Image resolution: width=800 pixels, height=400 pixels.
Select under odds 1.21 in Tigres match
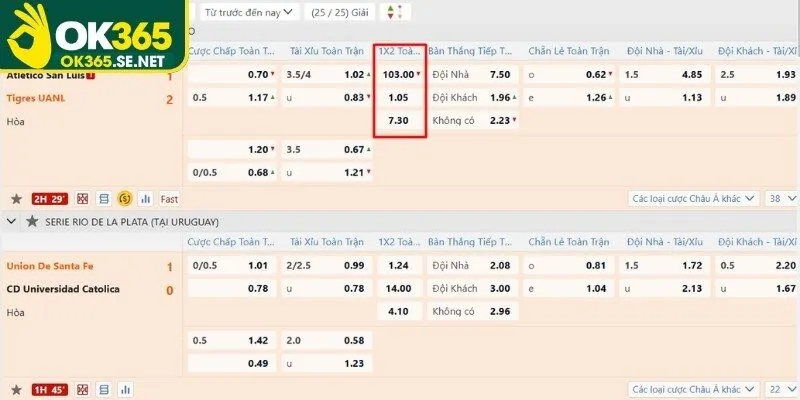[x=327, y=172]
